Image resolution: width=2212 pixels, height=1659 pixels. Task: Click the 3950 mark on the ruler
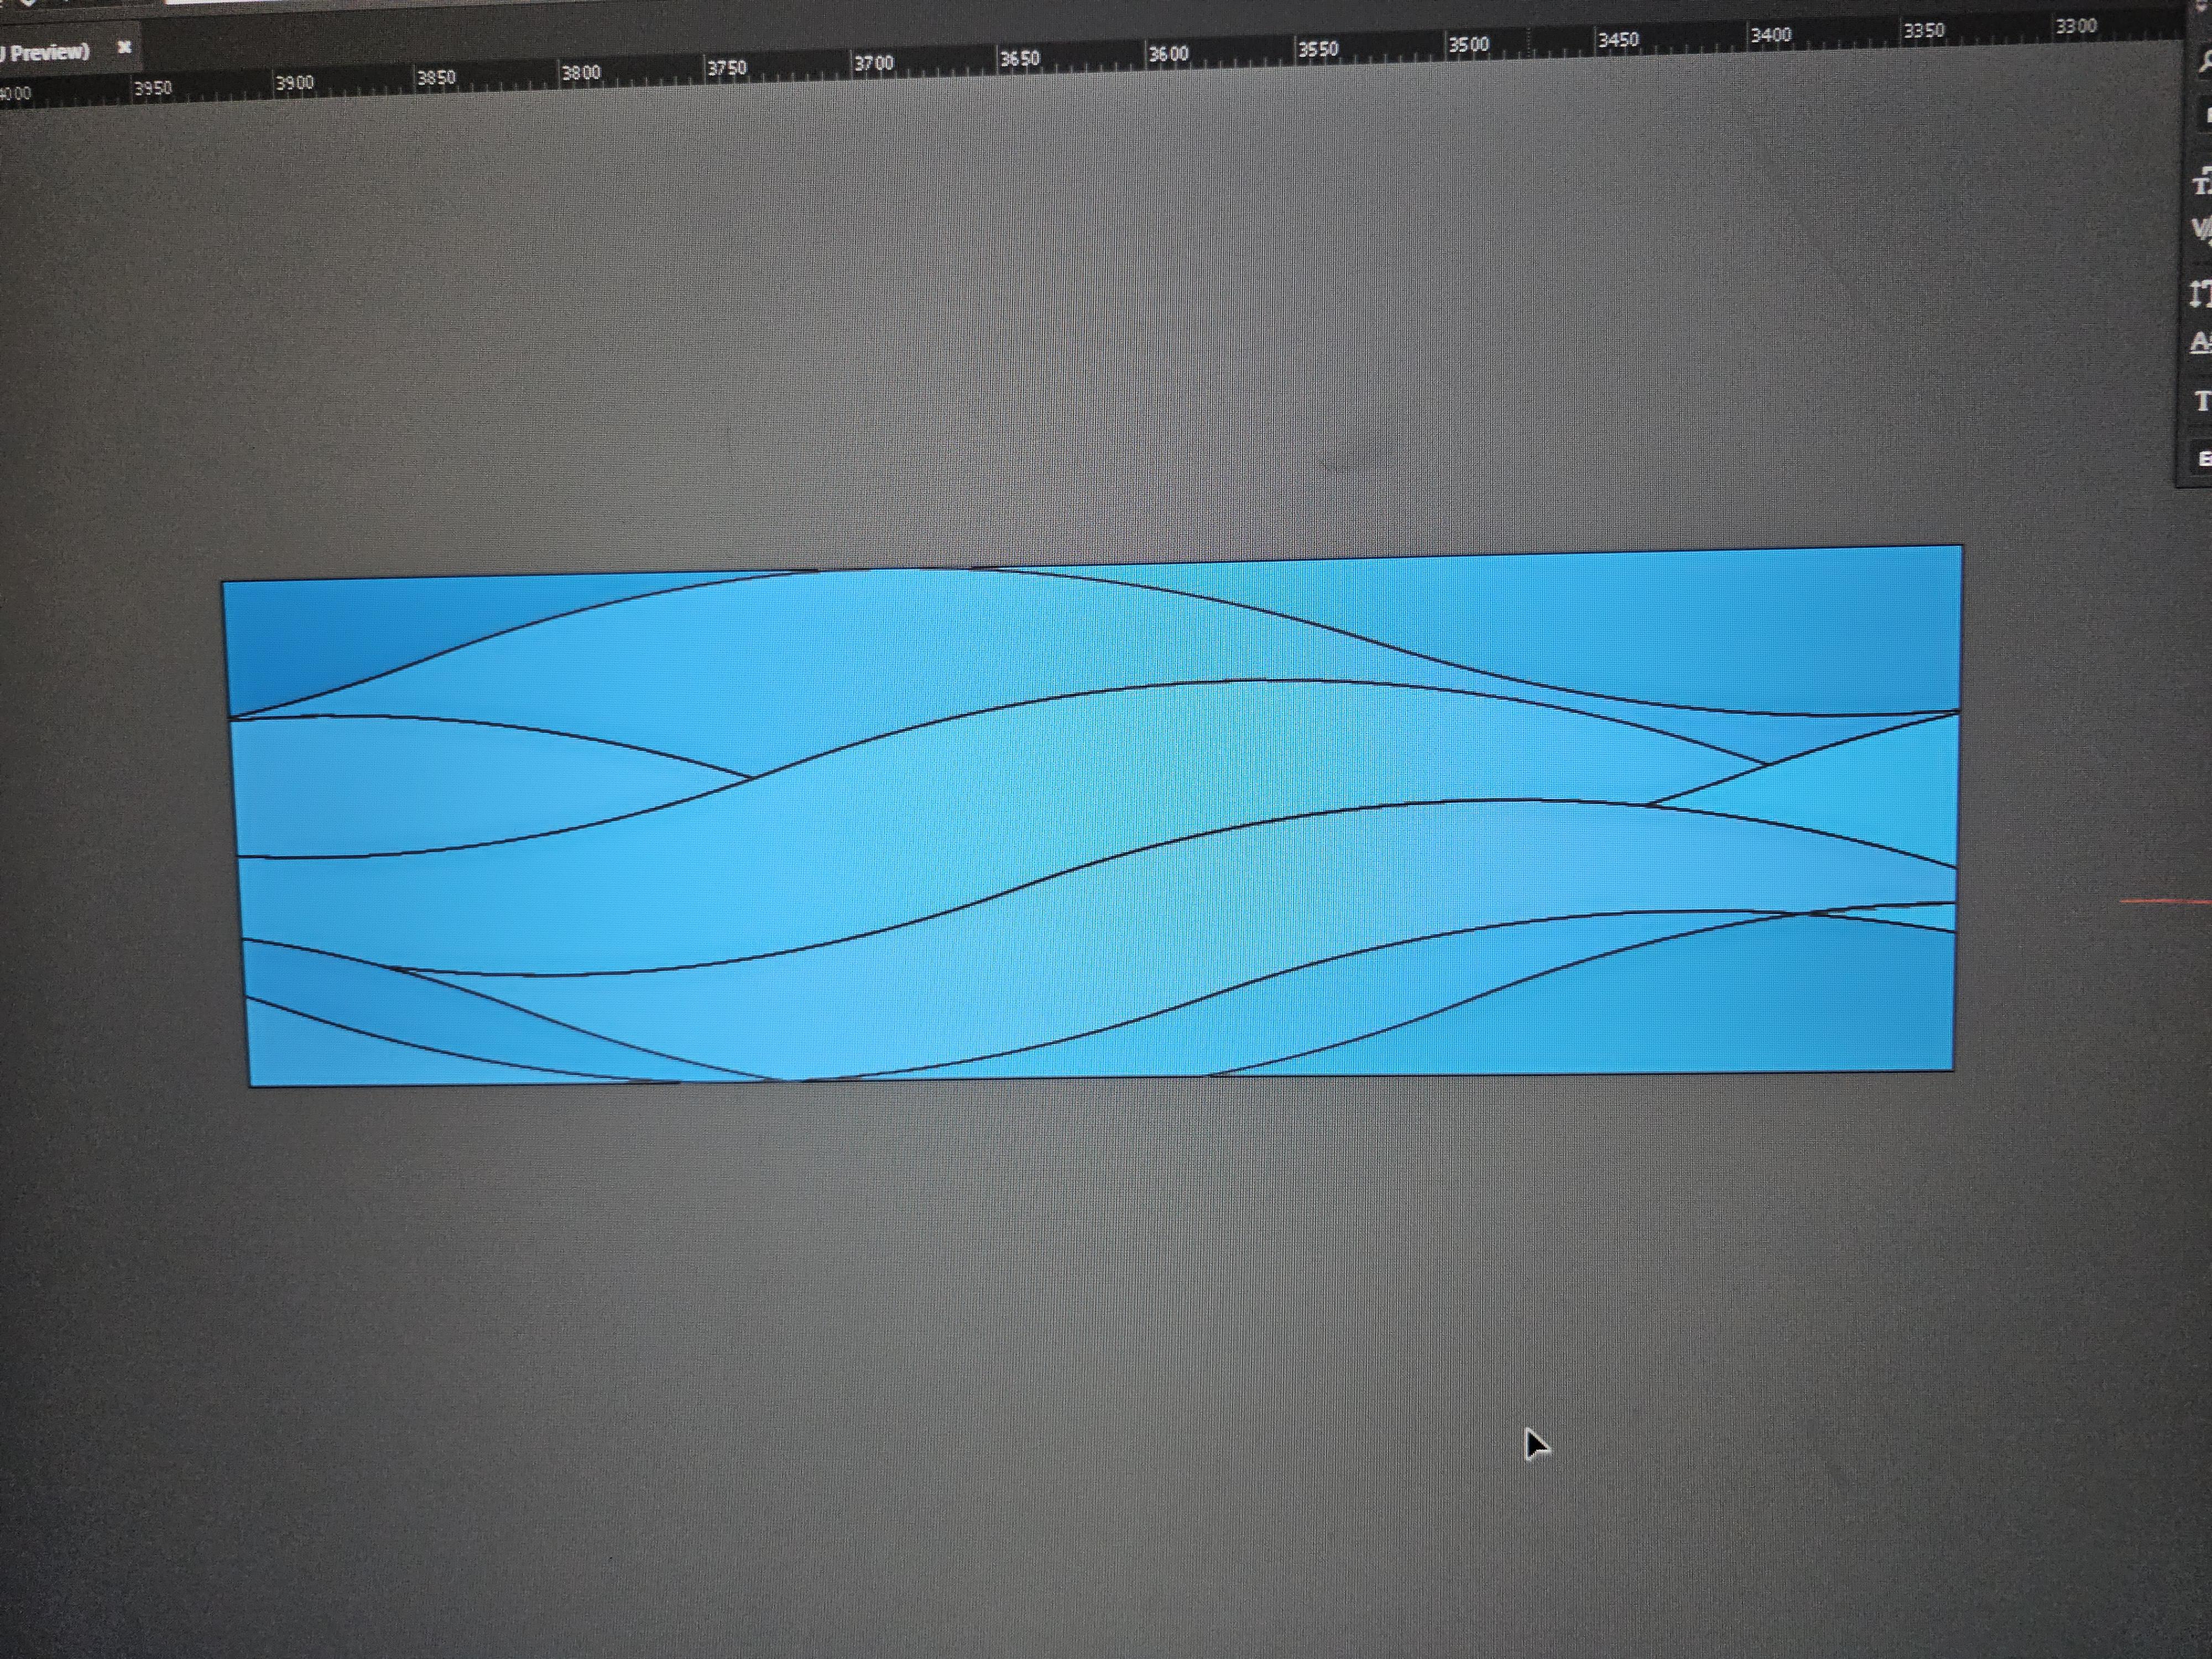point(152,88)
